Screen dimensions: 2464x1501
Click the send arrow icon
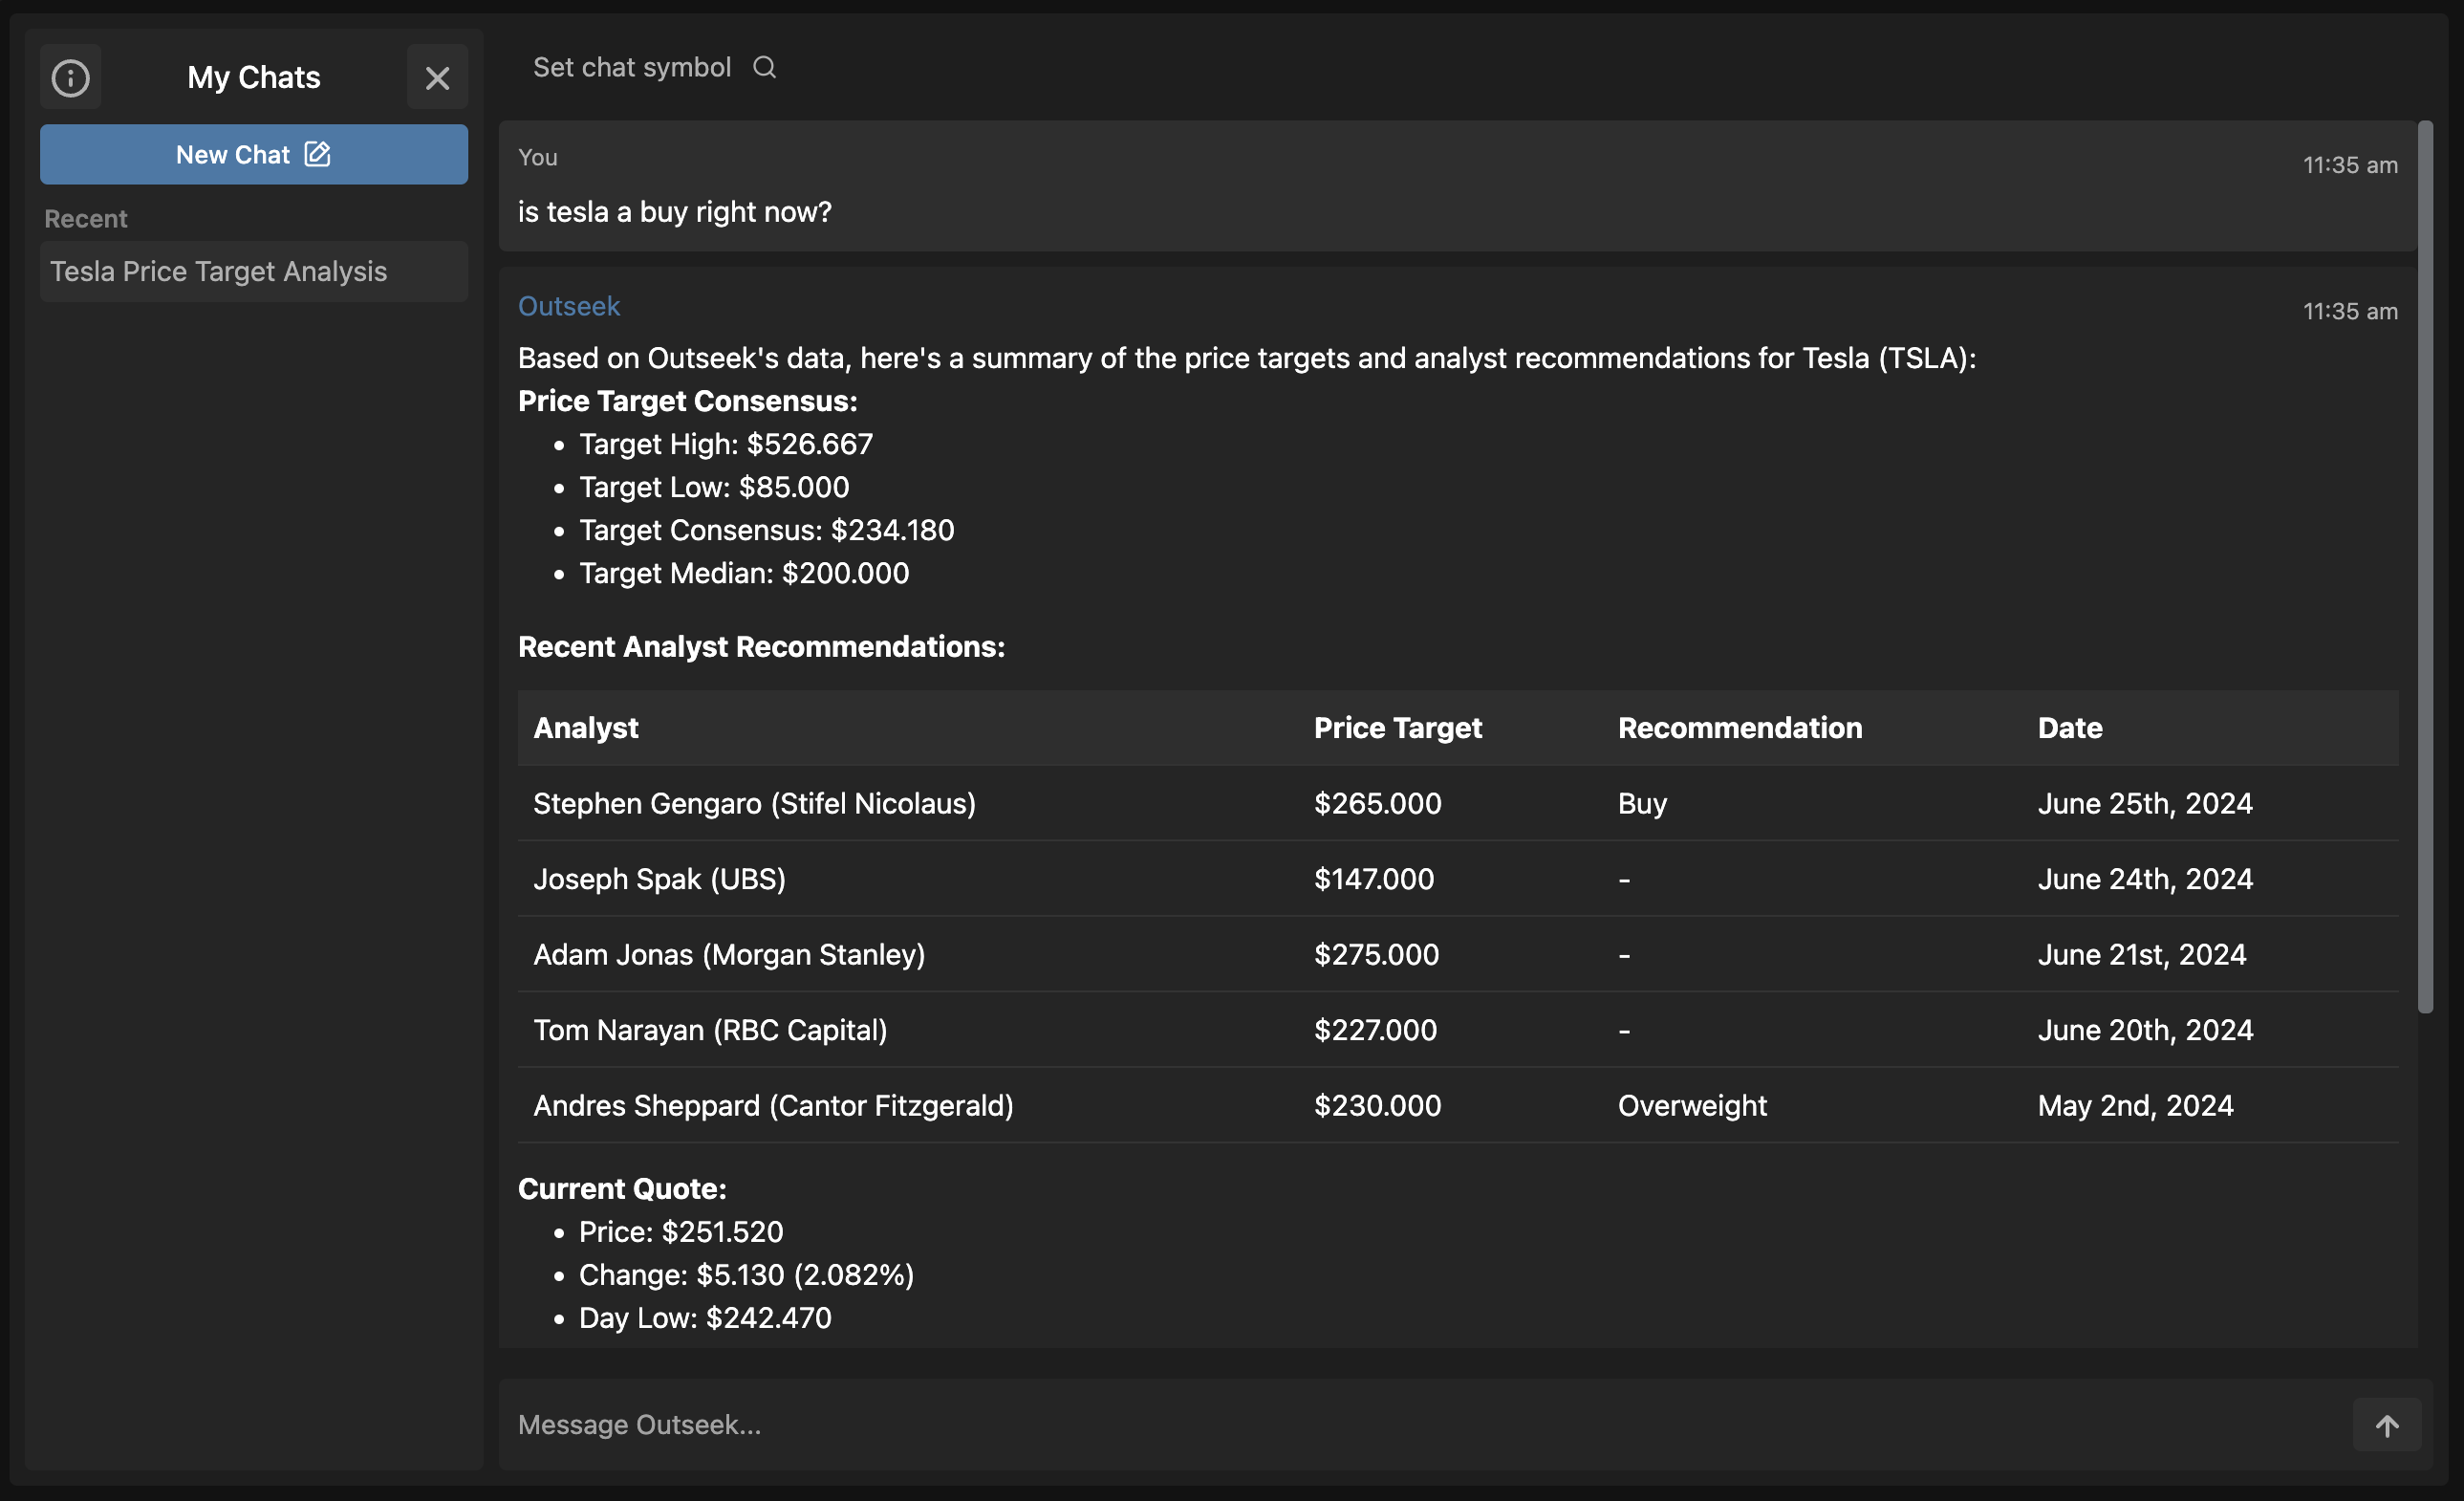click(2386, 1425)
